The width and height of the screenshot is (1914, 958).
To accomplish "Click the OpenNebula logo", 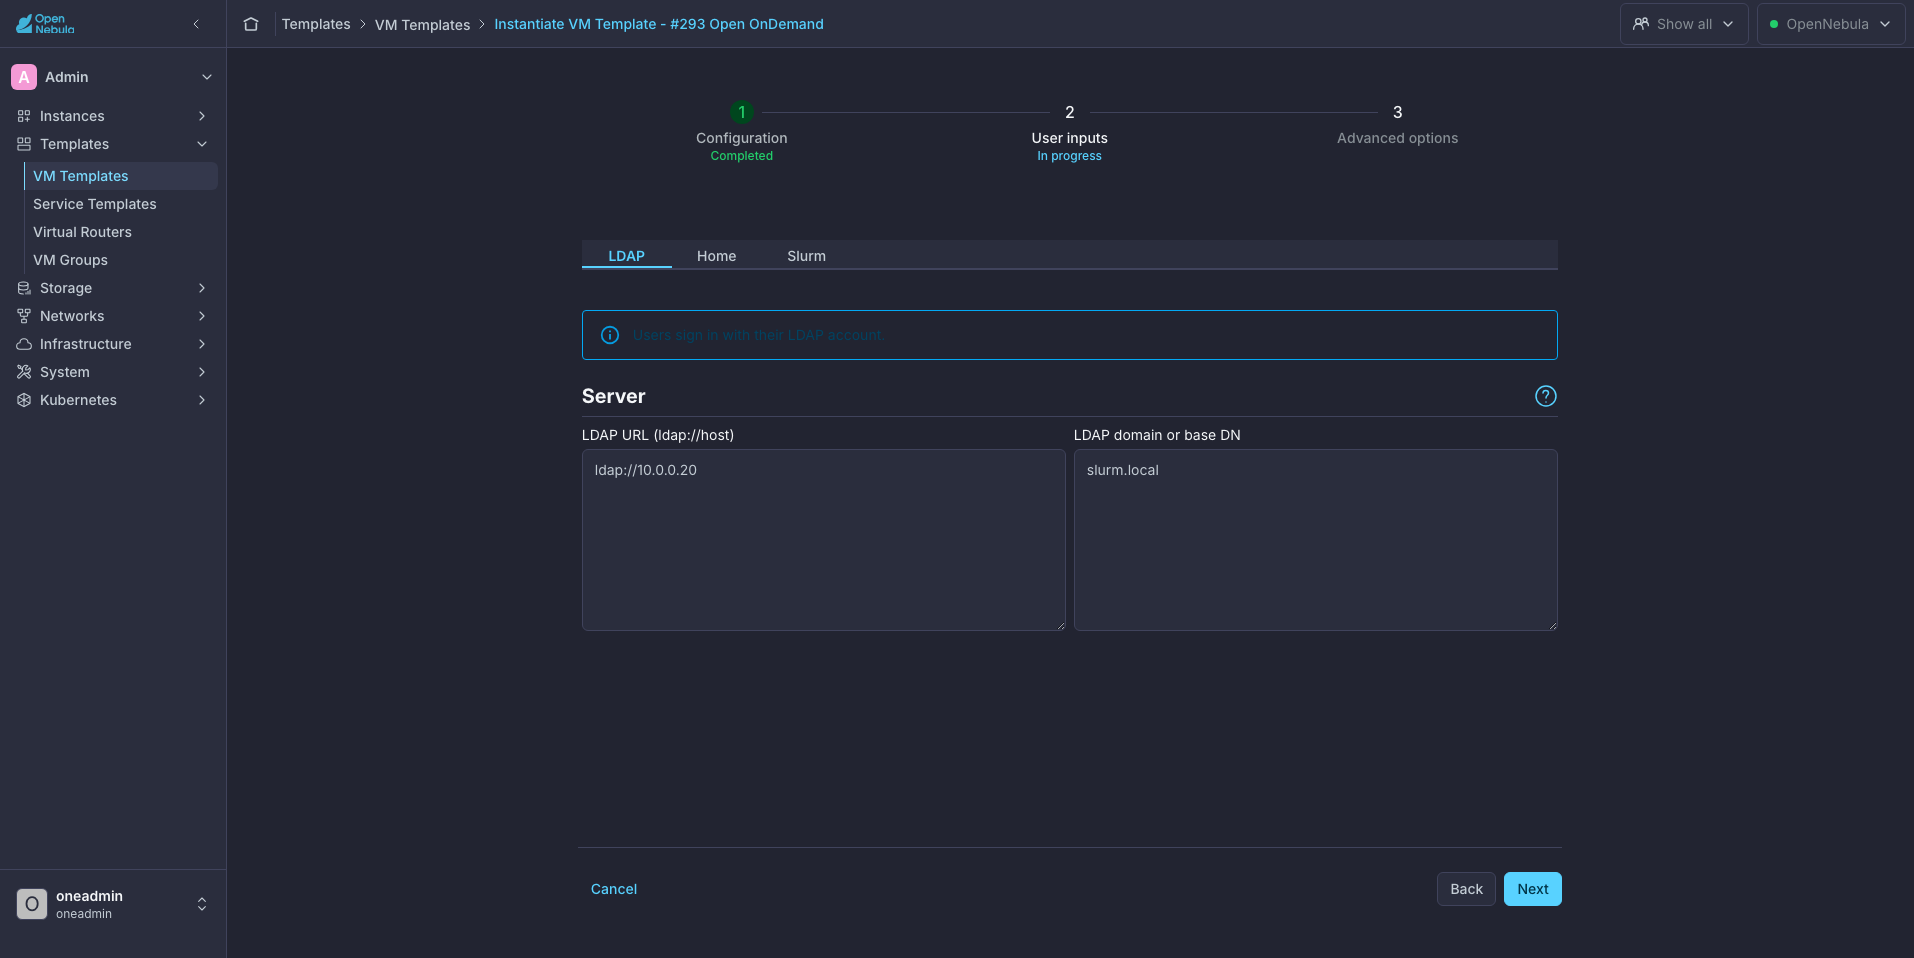I will [45, 24].
